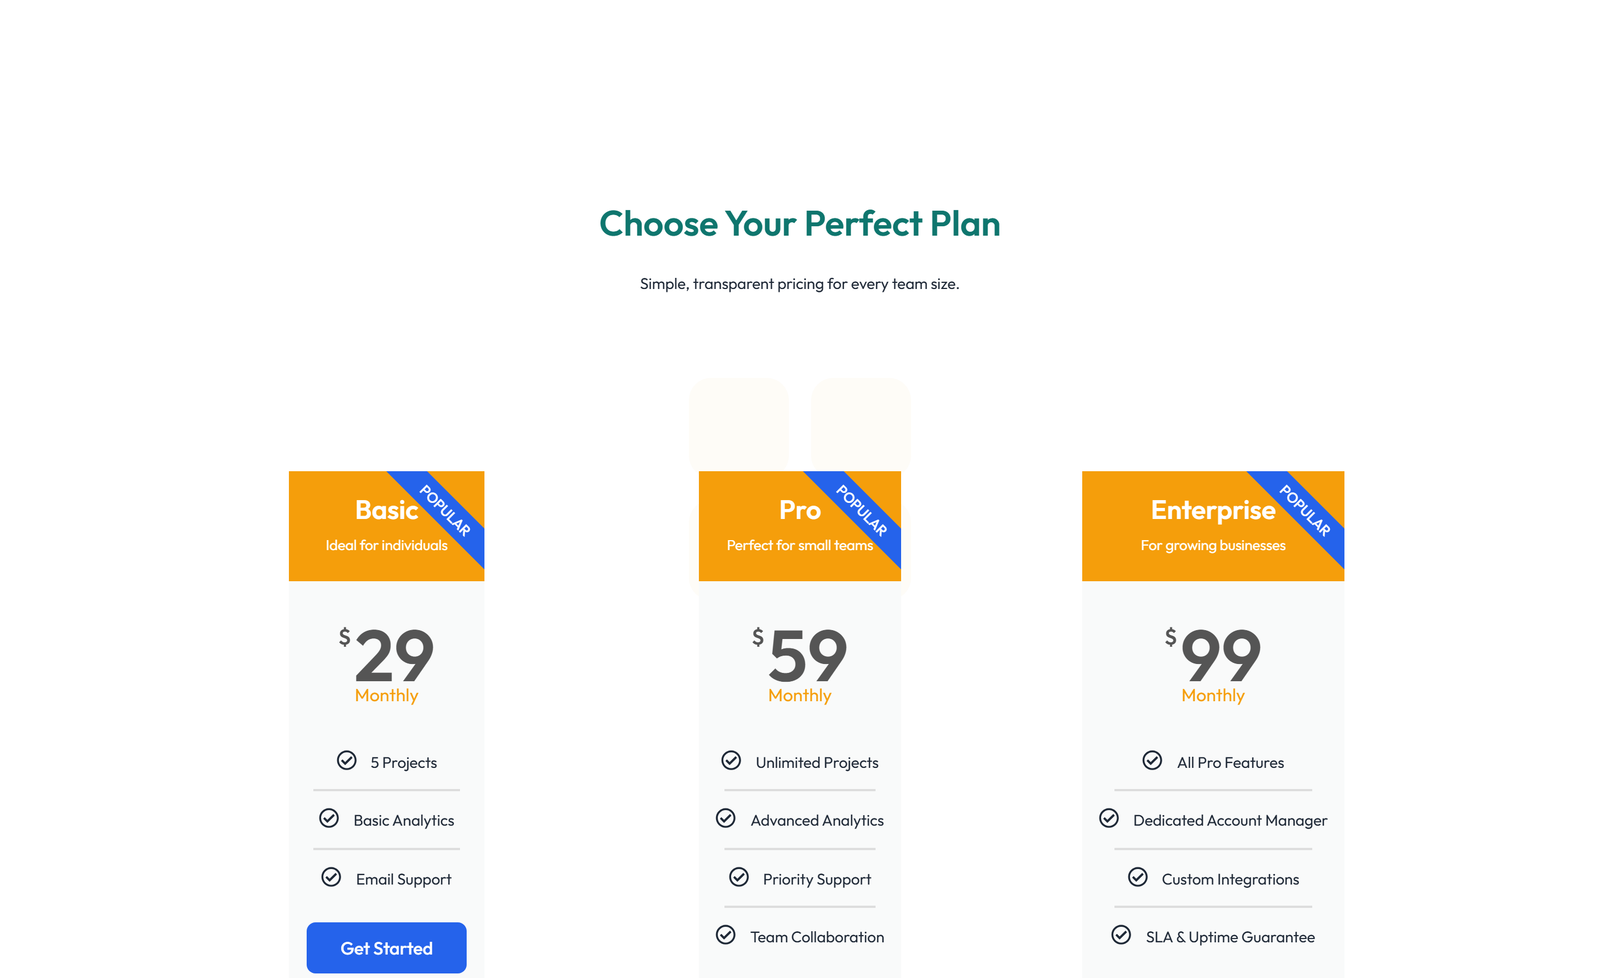Click the check icon next to "Basic Analytics"

point(330,818)
